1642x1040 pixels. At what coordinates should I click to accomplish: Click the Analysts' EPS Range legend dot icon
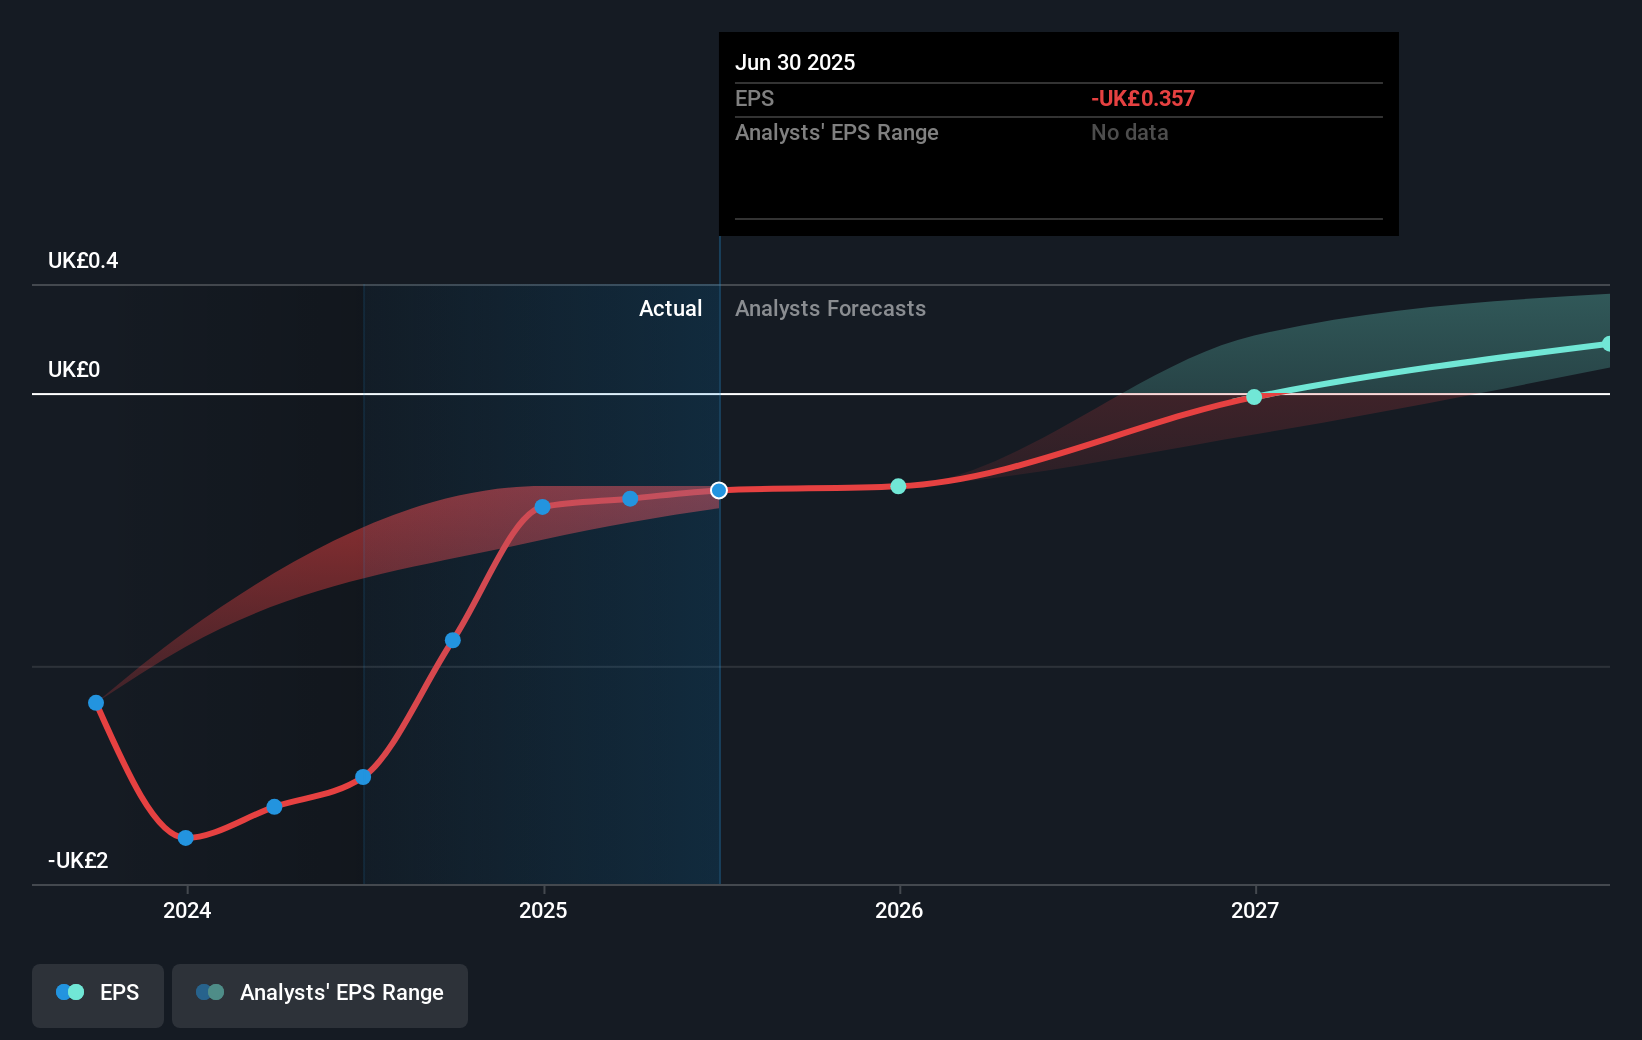pos(211,992)
